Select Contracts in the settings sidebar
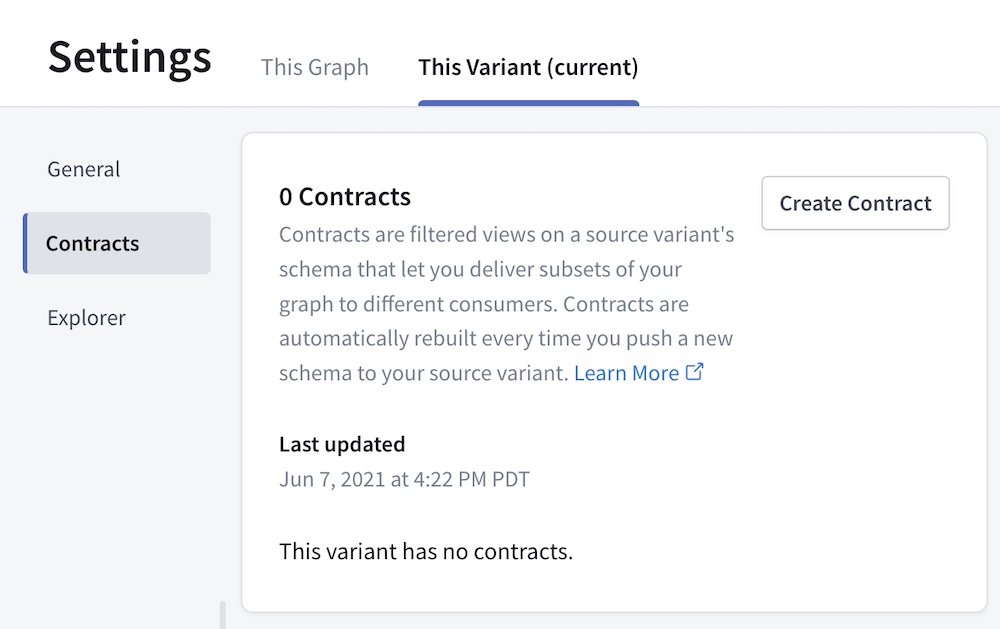 pyautogui.click(x=92, y=243)
